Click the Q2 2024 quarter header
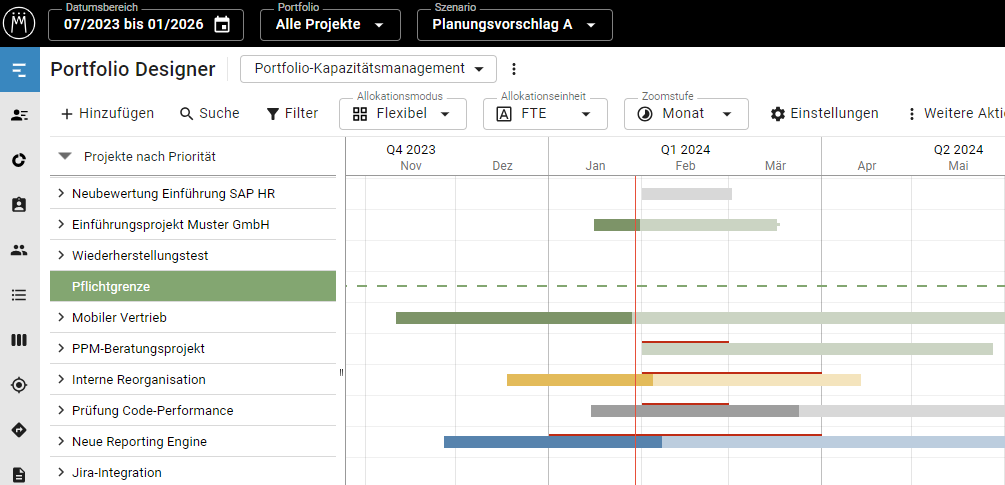This screenshot has width=1005, height=485. tap(958, 150)
